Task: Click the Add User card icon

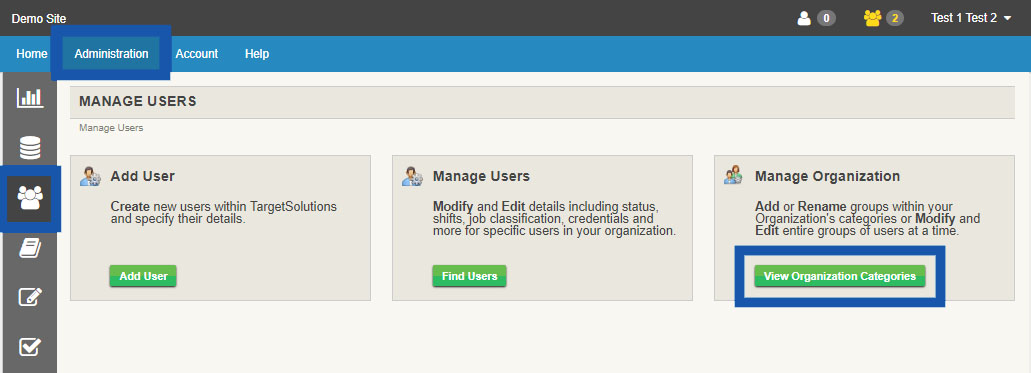Action: click(90, 176)
